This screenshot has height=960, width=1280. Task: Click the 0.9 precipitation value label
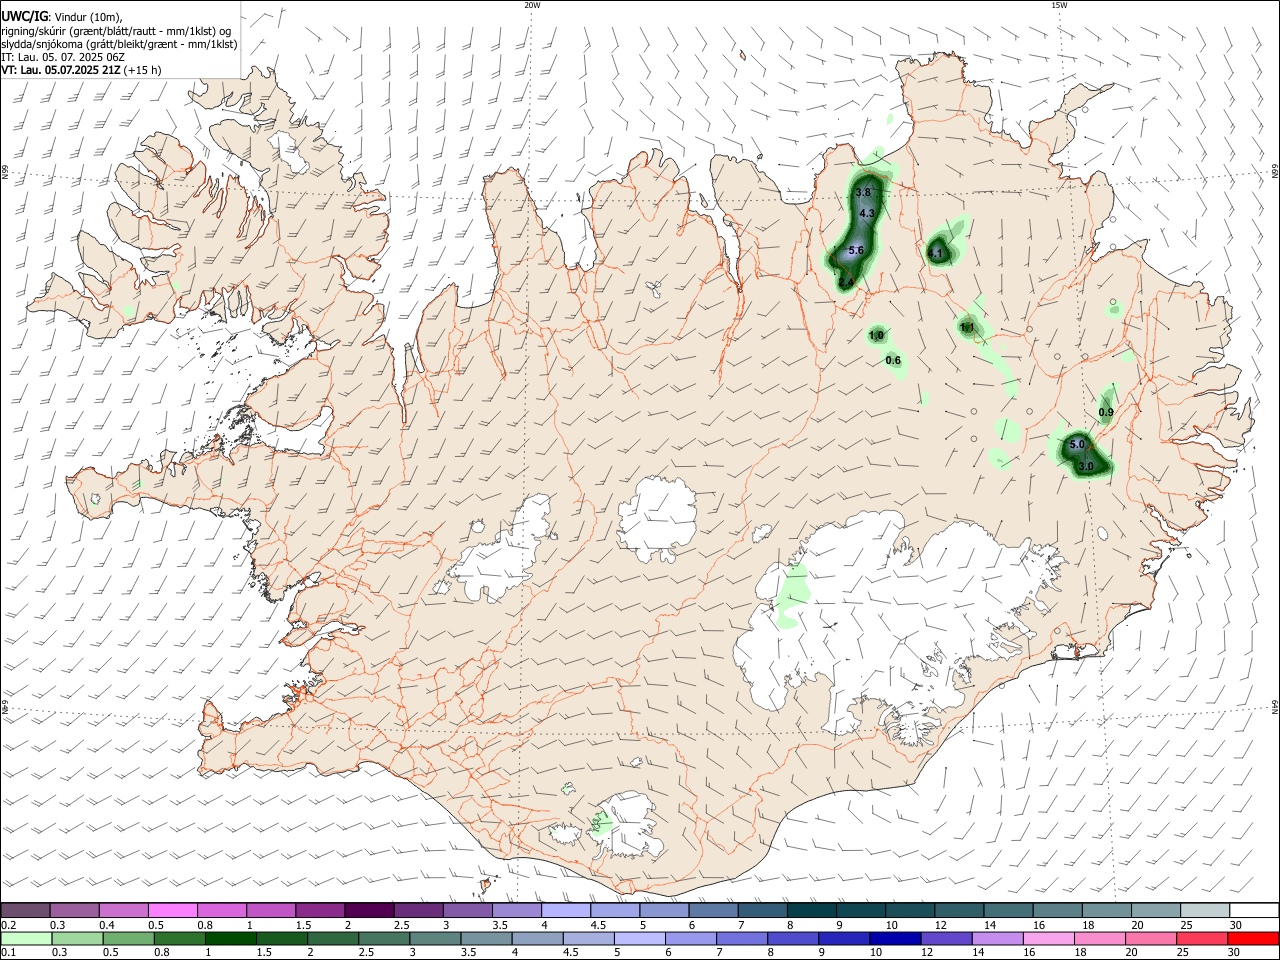1106,412
